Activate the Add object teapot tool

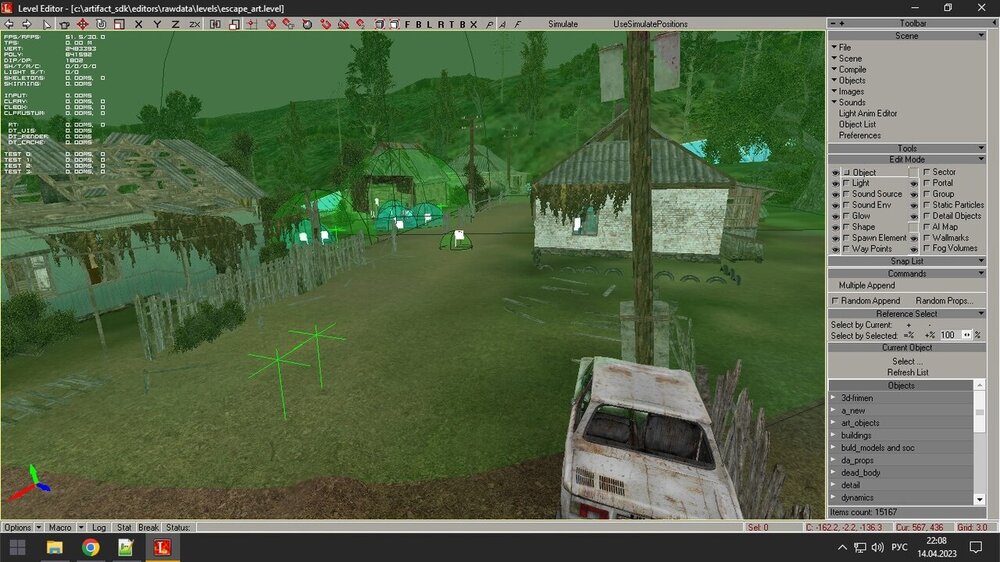pos(64,24)
